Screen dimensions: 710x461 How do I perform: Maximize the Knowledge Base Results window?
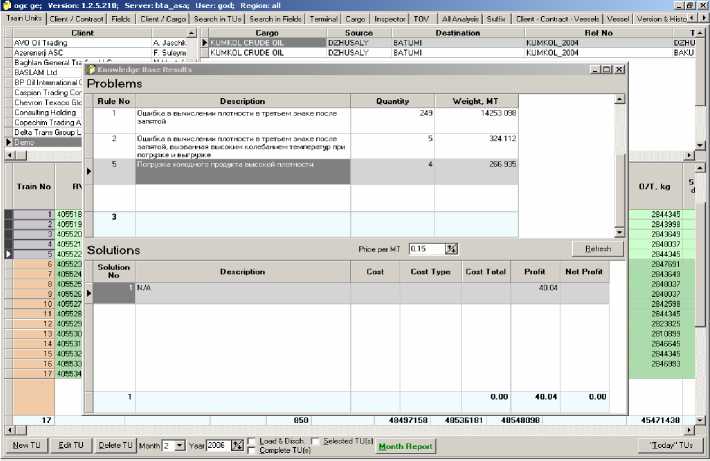(x=606, y=70)
